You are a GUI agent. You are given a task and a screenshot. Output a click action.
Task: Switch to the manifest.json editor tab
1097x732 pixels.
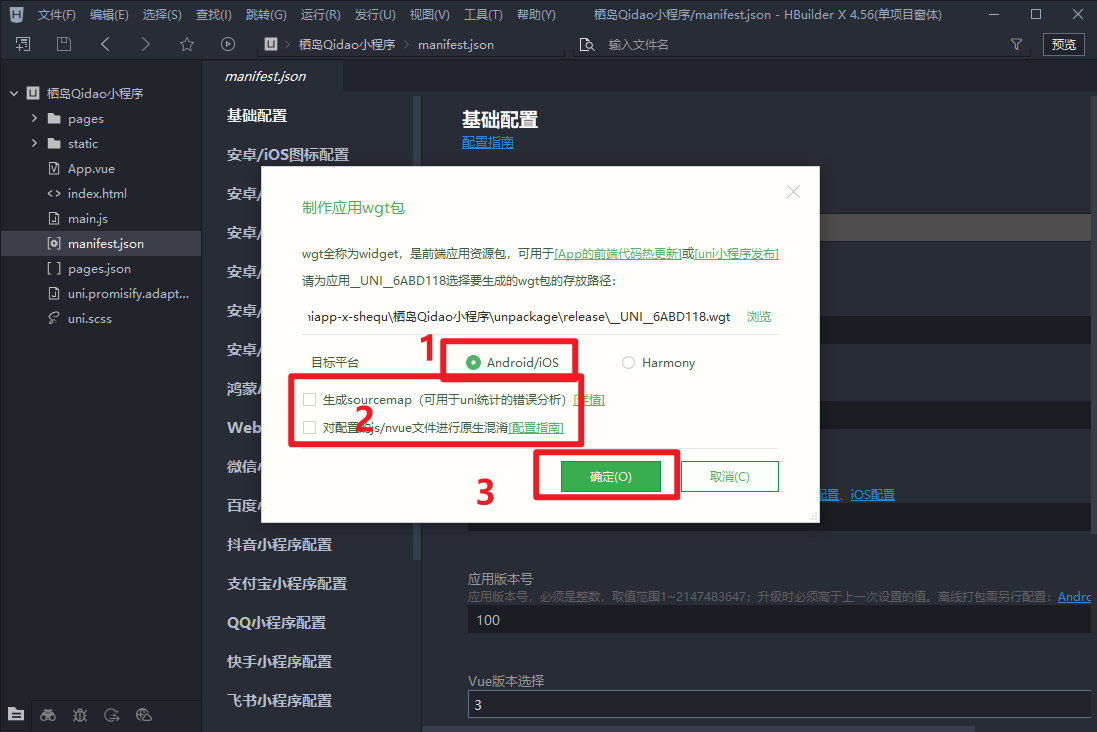click(265, 76)
